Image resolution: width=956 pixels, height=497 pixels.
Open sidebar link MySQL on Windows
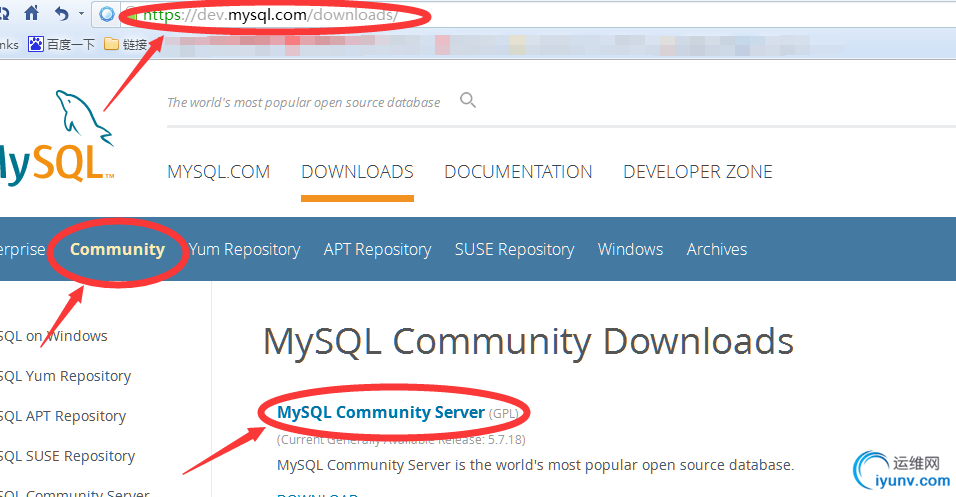(54, 336)
